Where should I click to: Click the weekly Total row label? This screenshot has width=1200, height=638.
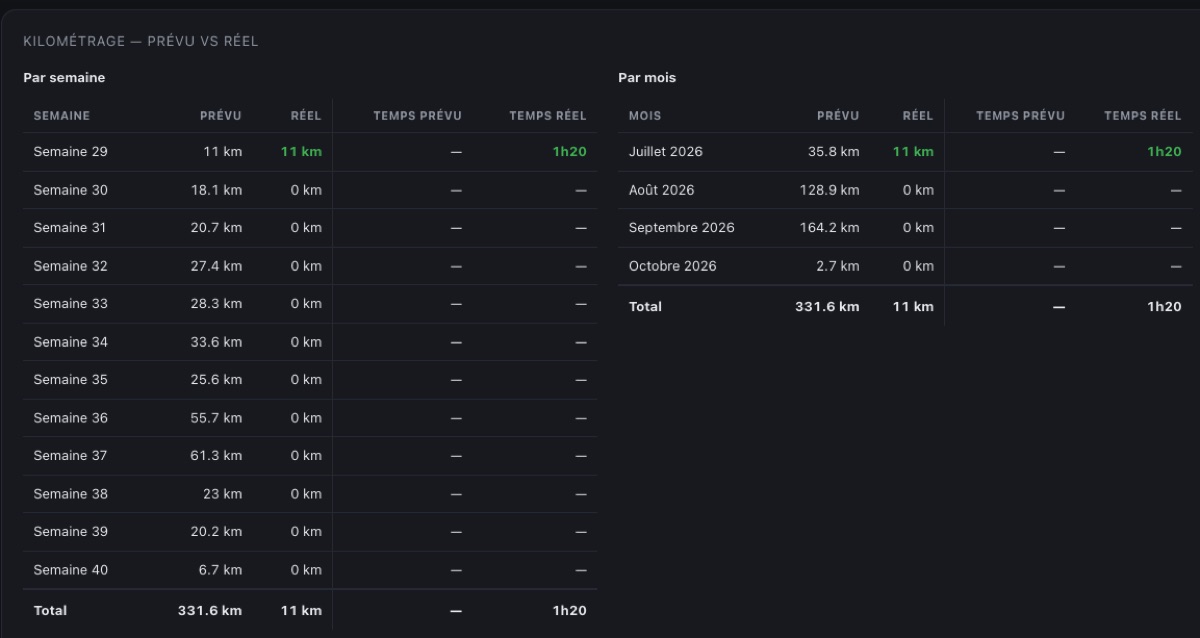pos(50,610)
